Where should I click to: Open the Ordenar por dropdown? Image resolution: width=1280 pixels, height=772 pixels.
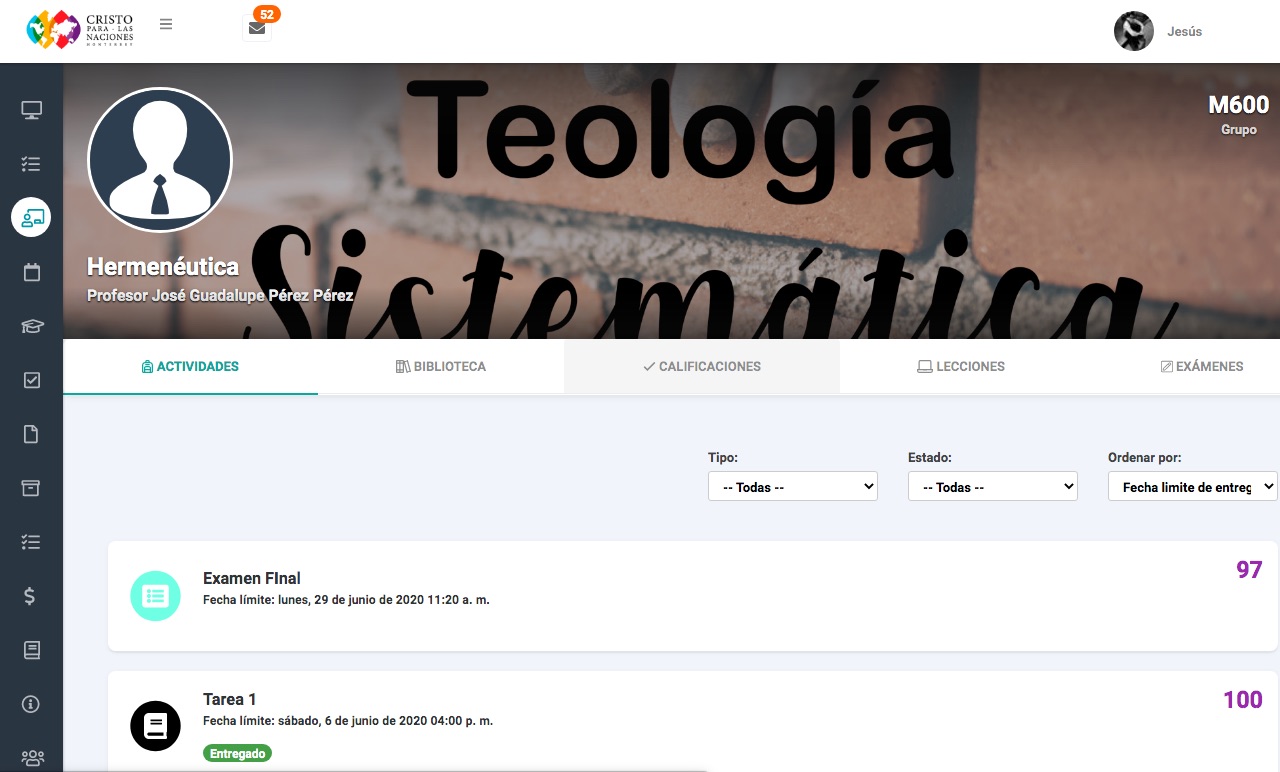click(x=1192, y=487)
